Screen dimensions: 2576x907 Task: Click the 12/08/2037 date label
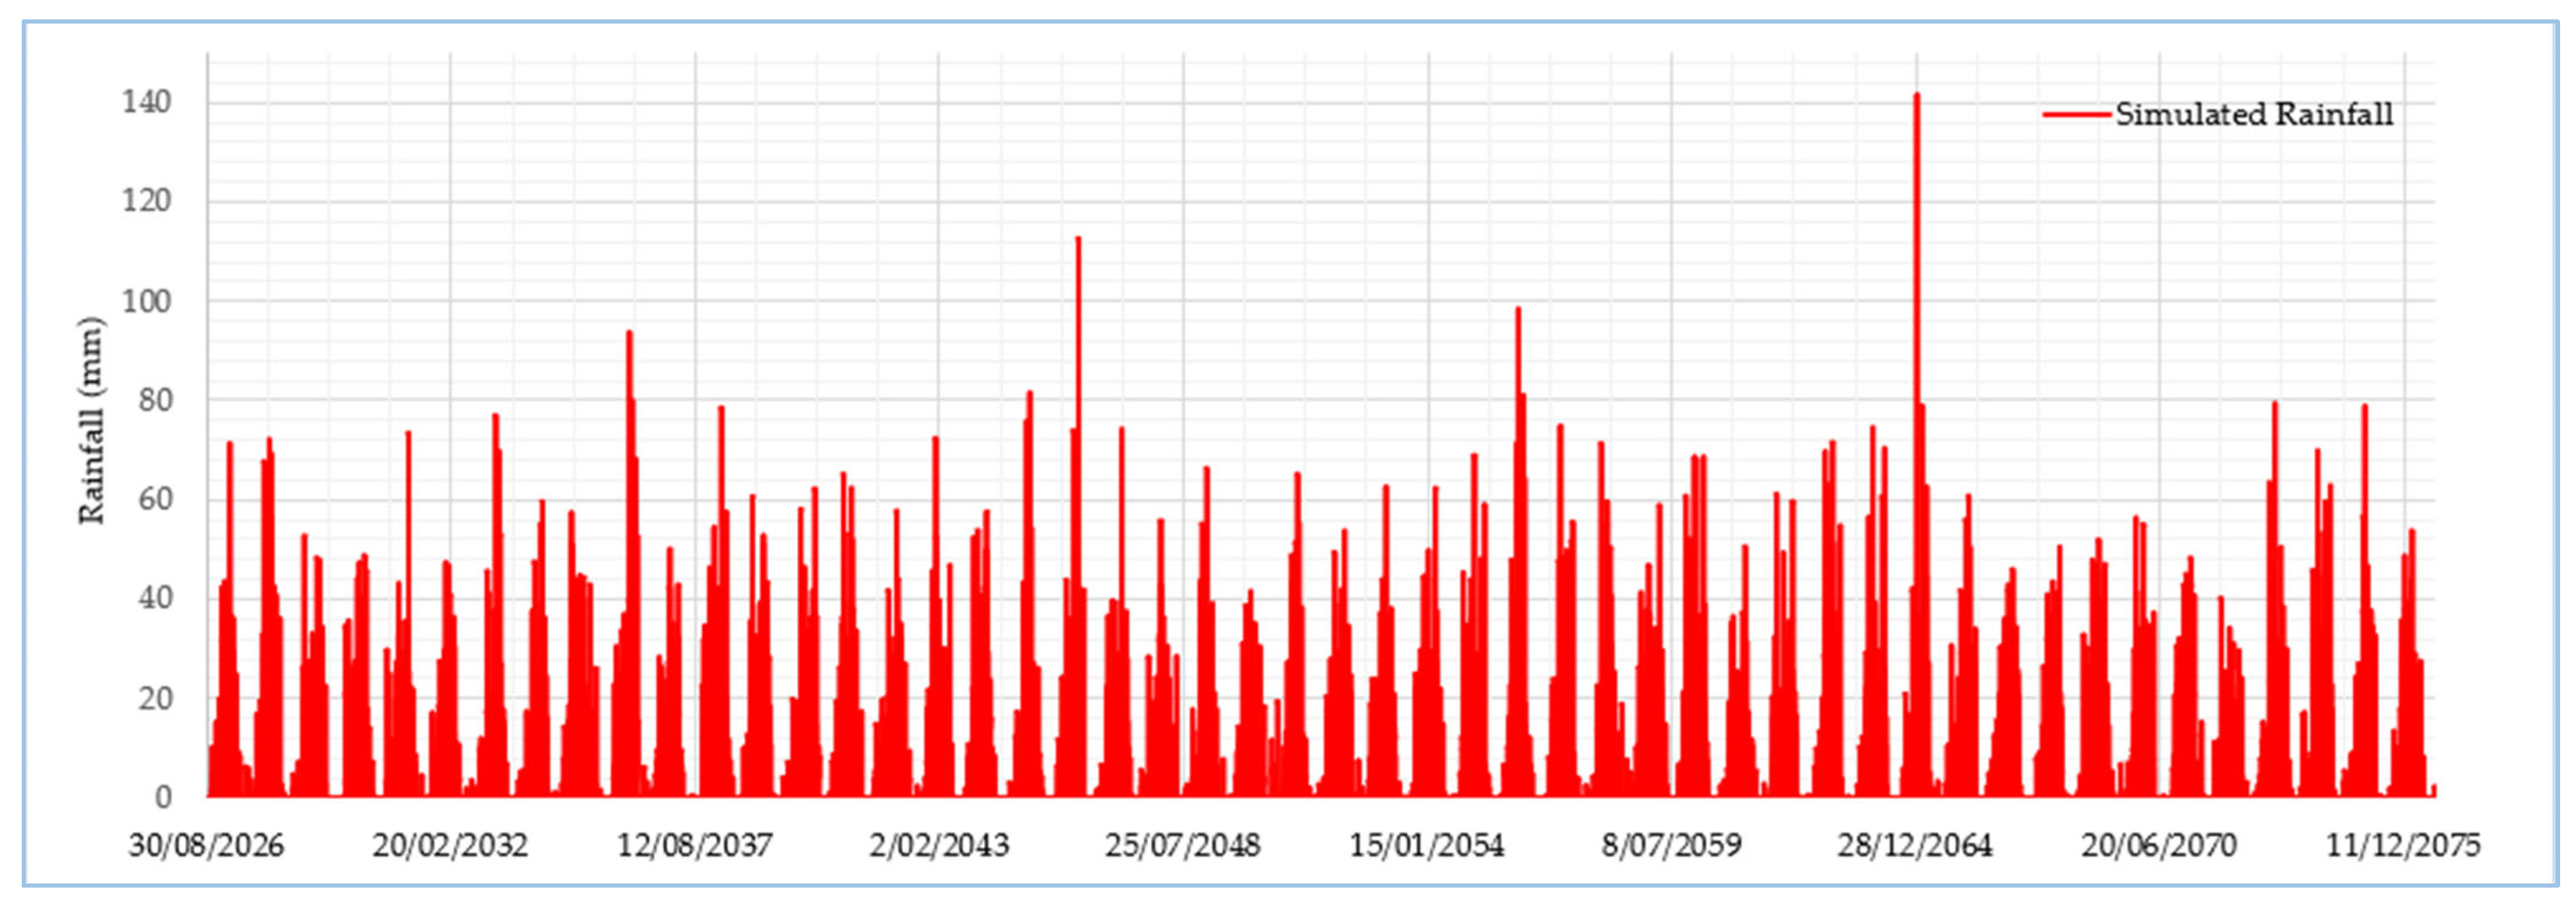coord(694,846)
